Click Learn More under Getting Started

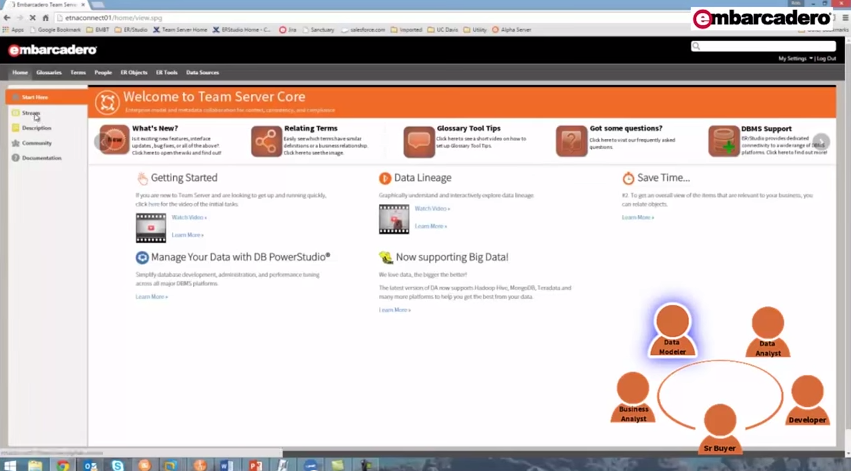[187, 235]
